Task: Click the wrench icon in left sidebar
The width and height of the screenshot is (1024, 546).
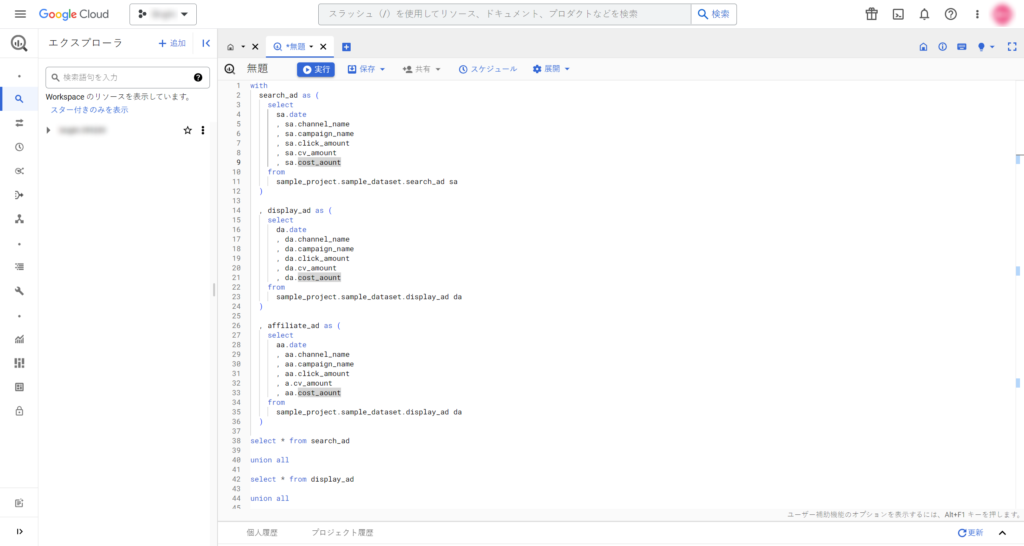Action: 19,291
